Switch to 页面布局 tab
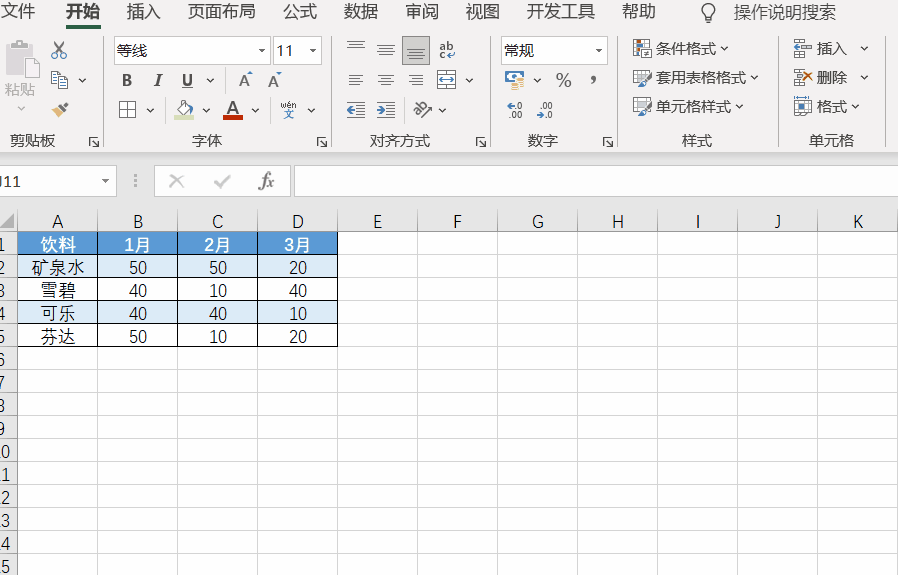898x575 pixels. [221, 11]
